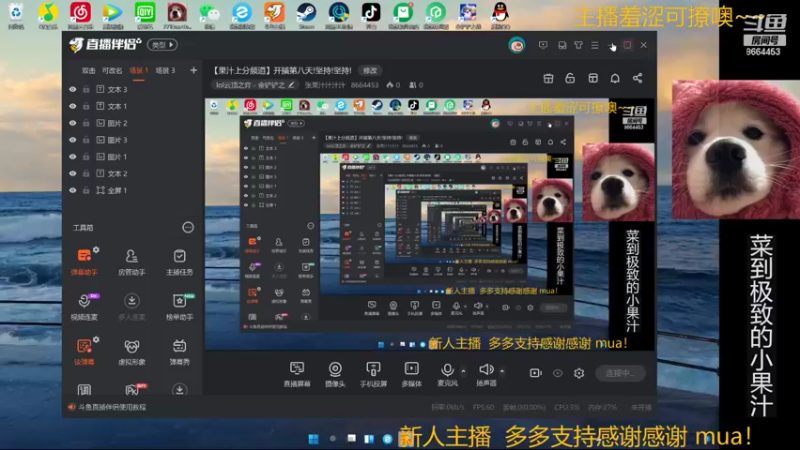The image size is (800, 450).
Task: Switch to the 场景 3 tab
Action: 165,70
